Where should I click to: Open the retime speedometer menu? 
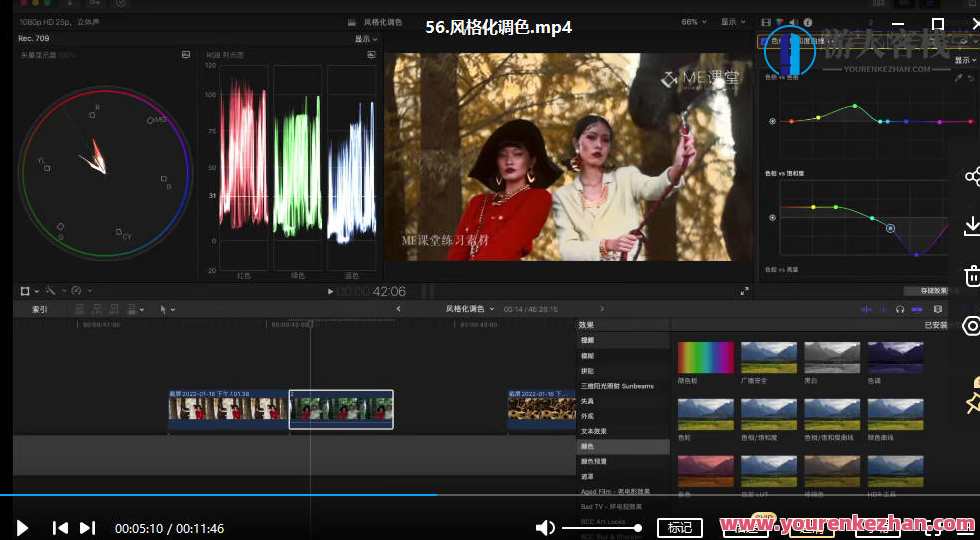[81, 291]
